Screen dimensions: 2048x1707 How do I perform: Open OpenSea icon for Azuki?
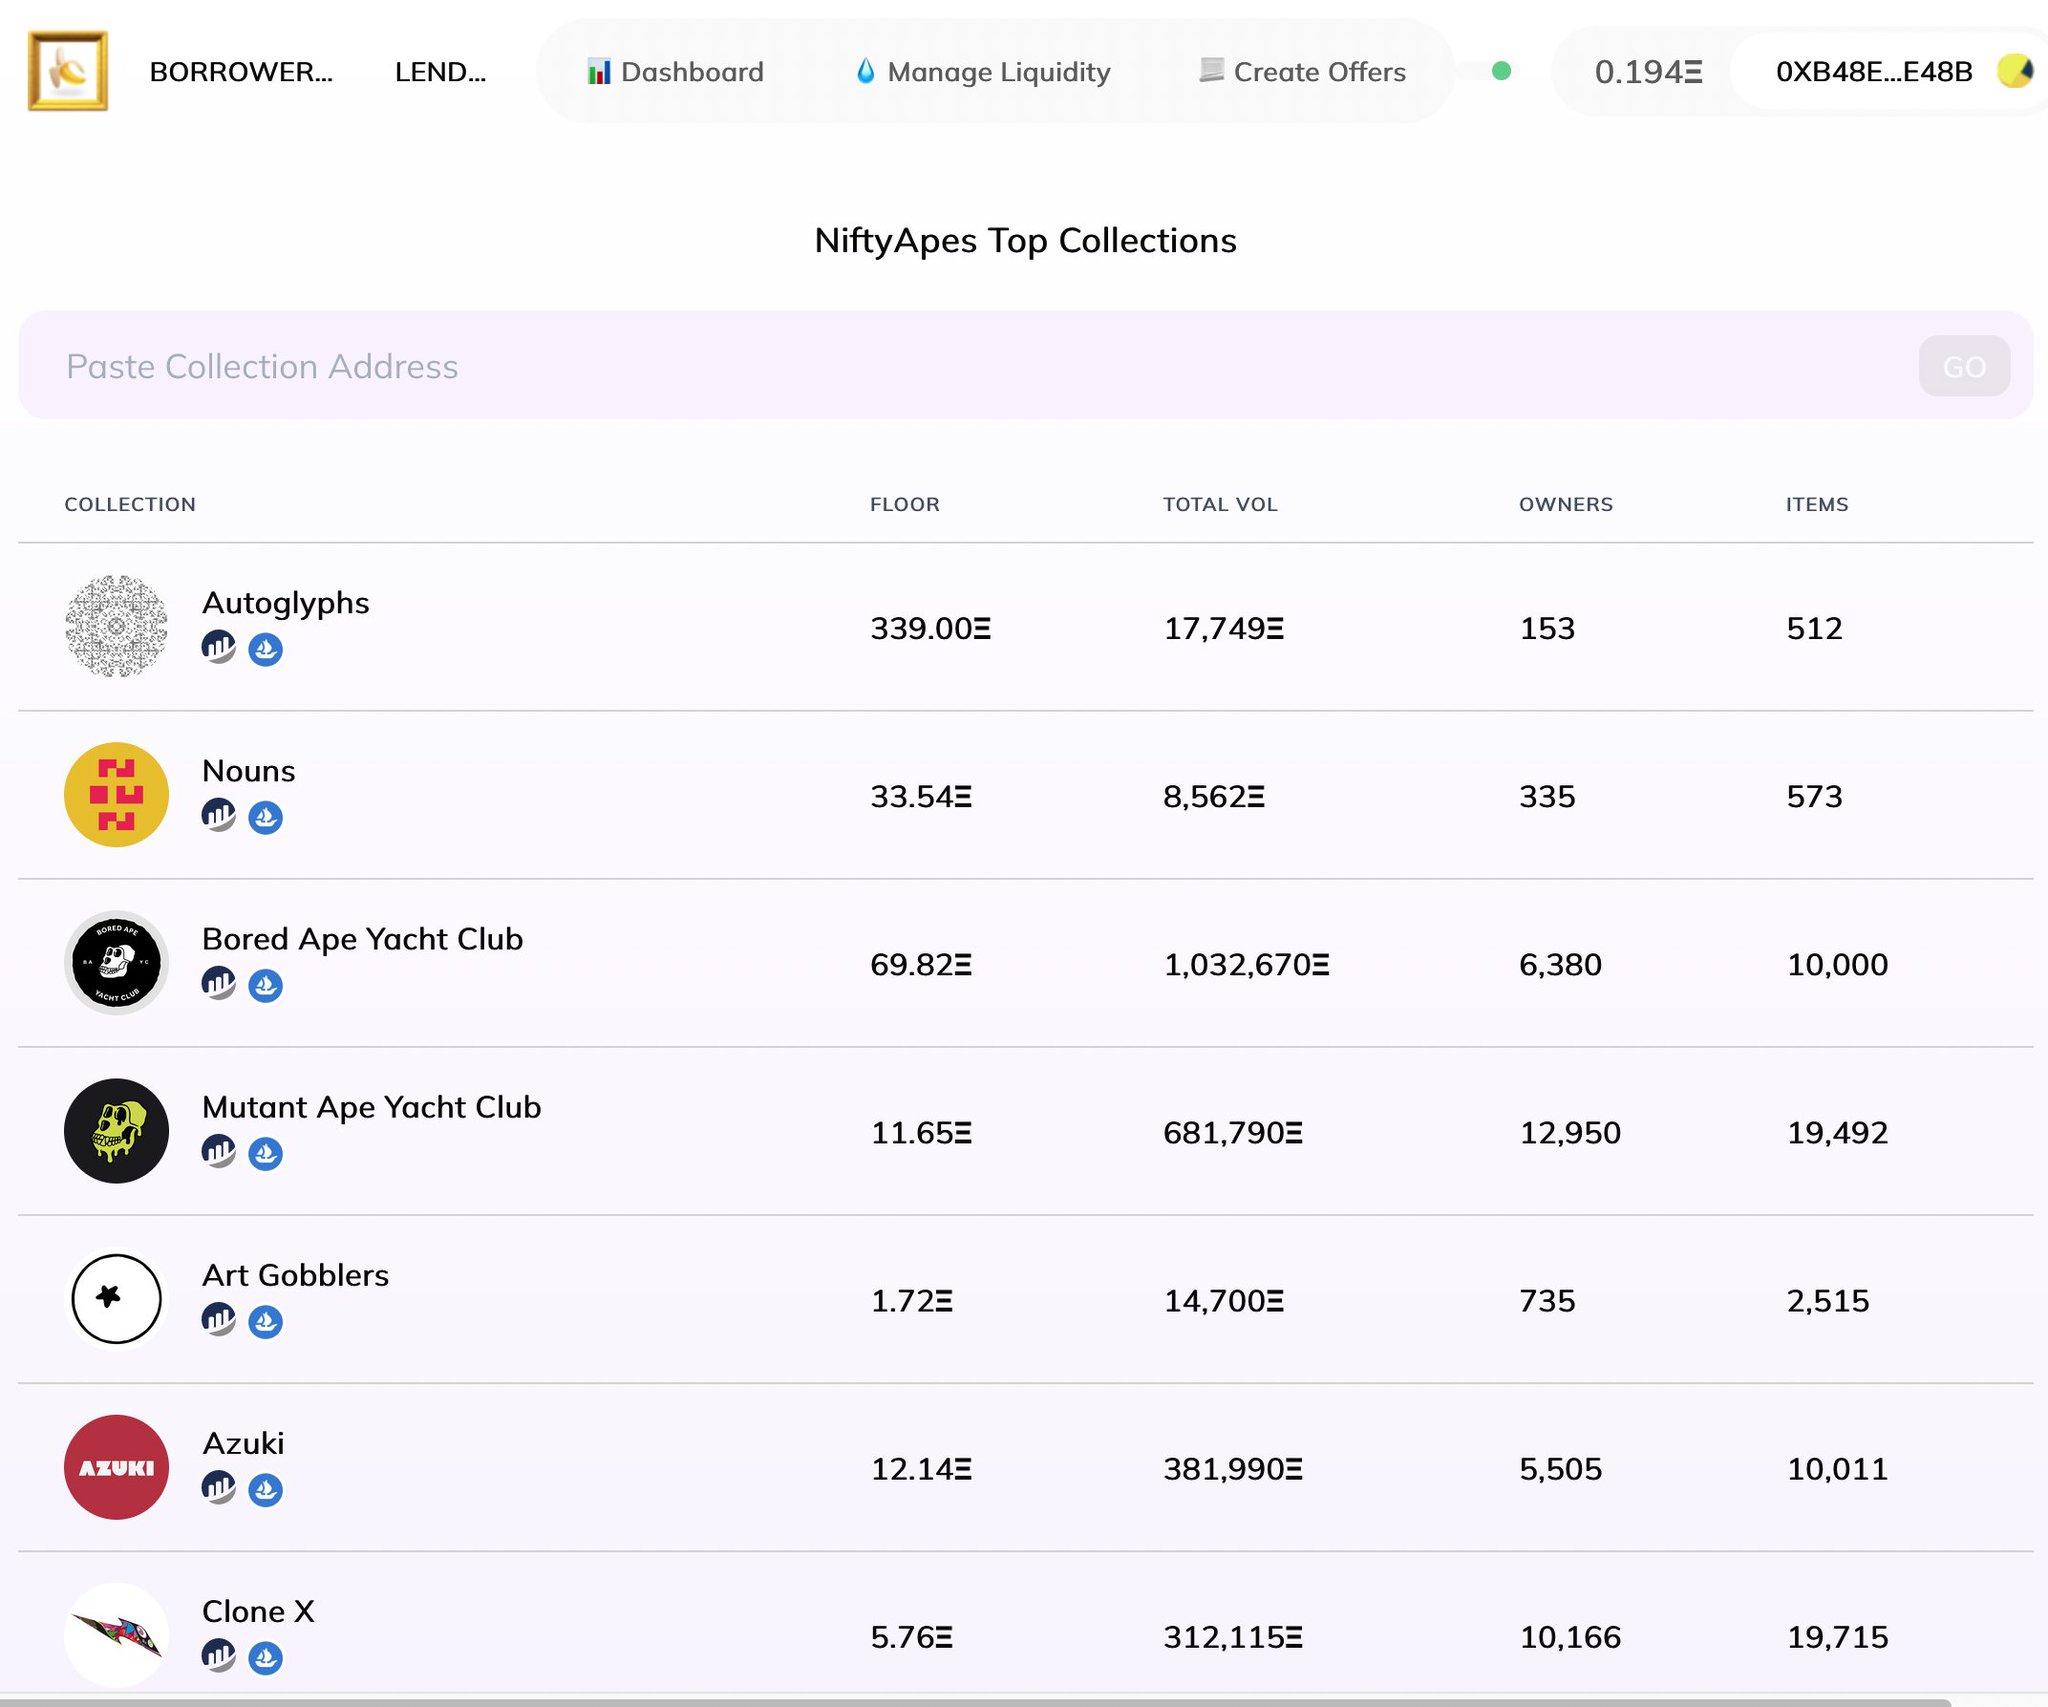point(265,1489)
